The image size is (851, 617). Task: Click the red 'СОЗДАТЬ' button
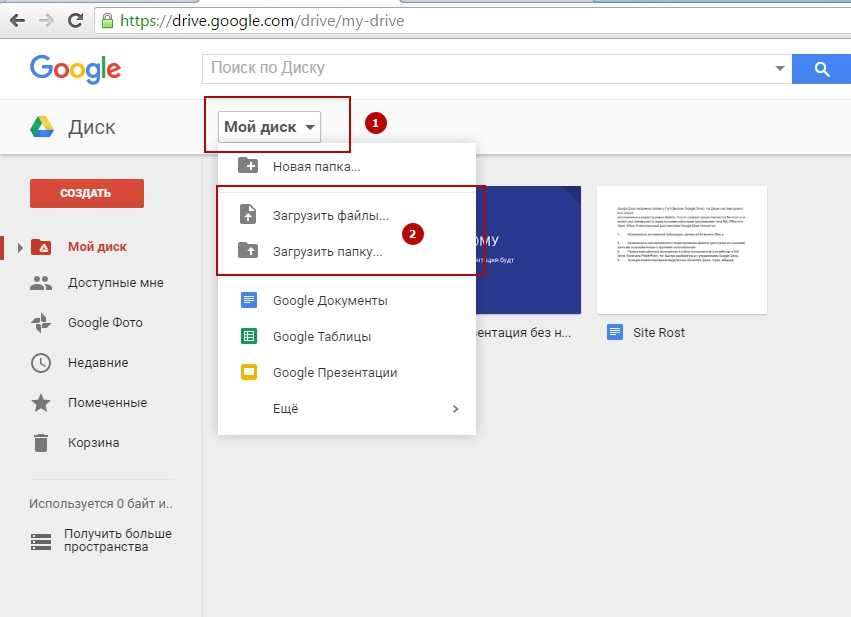[x=87, y=193]
